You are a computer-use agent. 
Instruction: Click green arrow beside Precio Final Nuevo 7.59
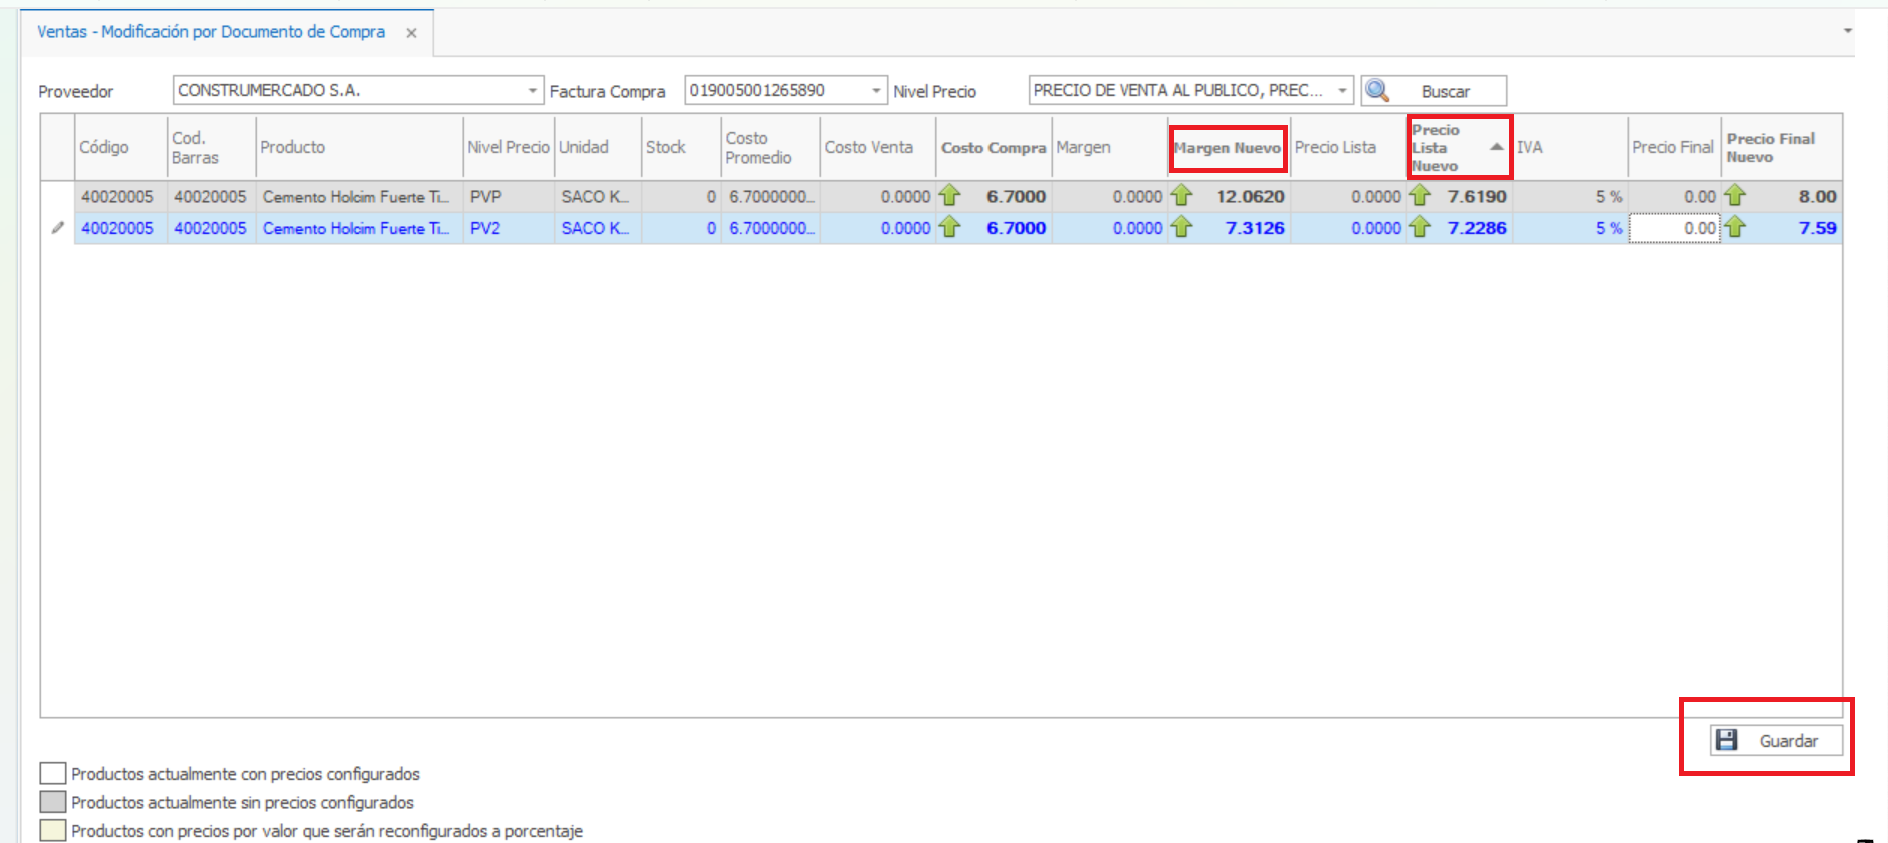[x=1735, y=228]
